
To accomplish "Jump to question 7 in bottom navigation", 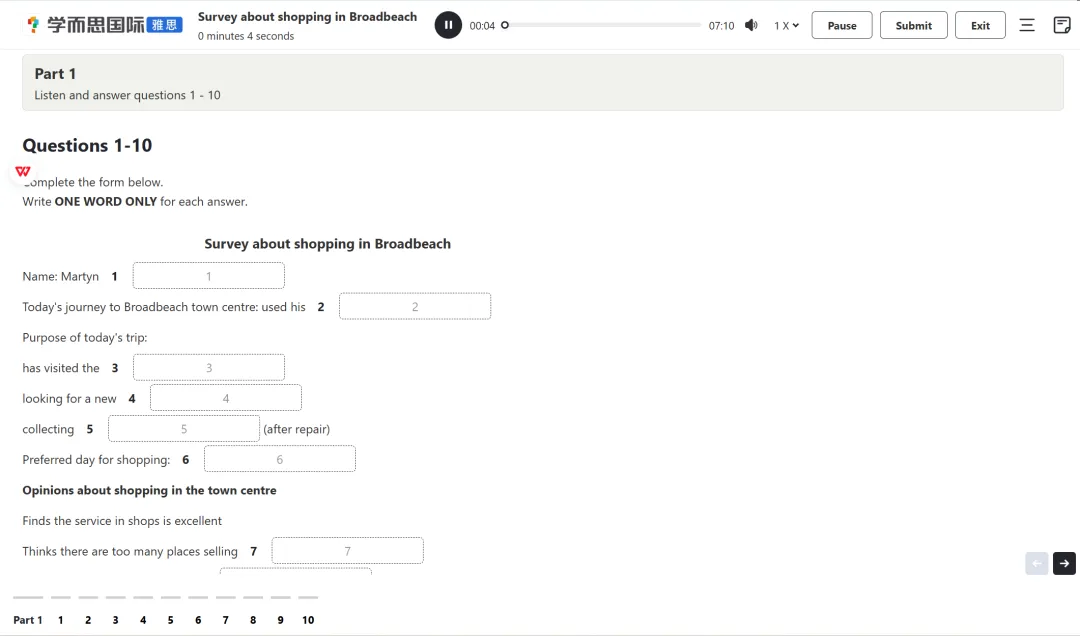I will (x=225, y=620).
